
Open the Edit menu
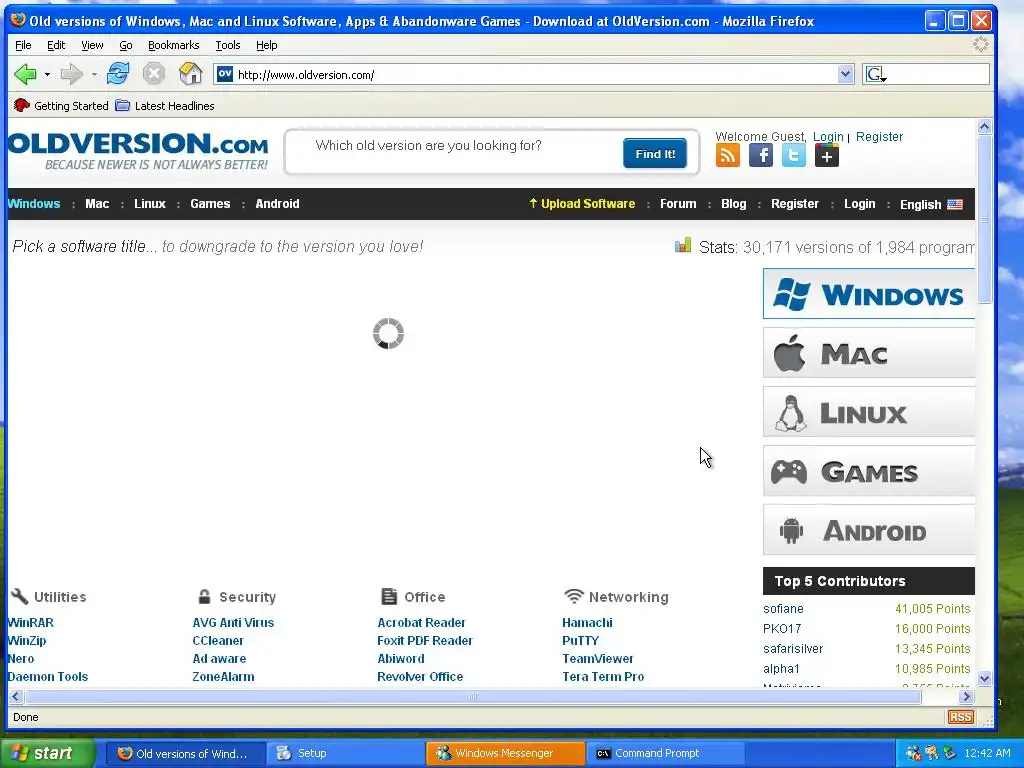click(x=56, y=45)
